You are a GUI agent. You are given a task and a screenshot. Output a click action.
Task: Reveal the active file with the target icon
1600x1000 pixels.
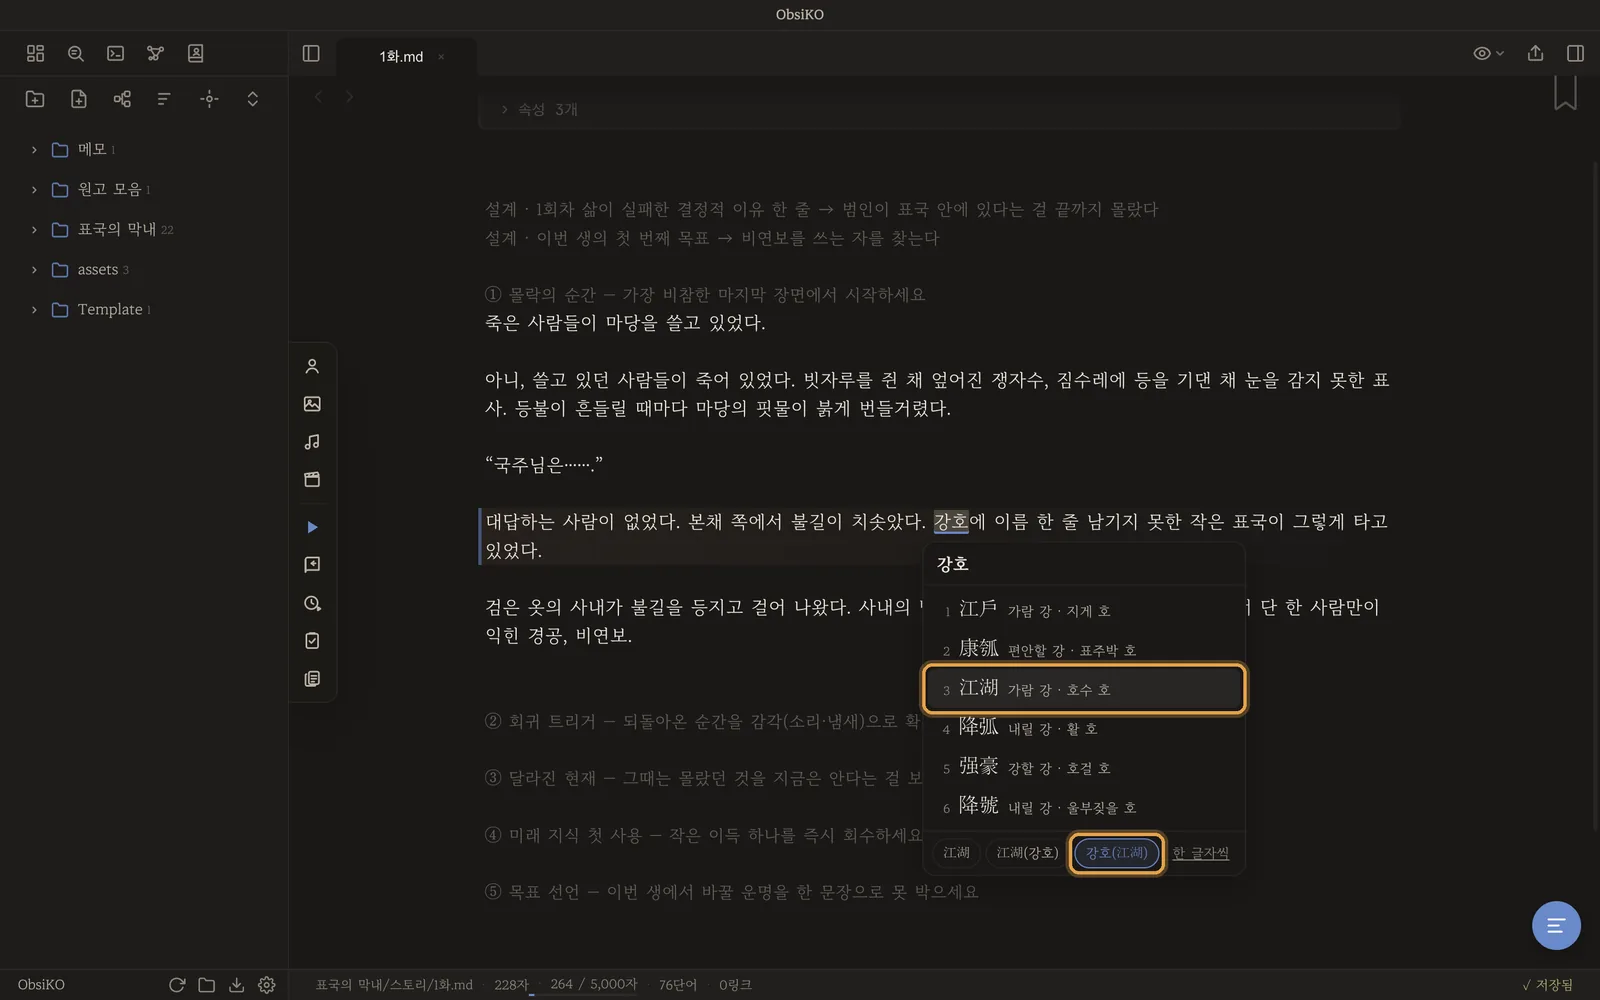(x=209, y=98)
